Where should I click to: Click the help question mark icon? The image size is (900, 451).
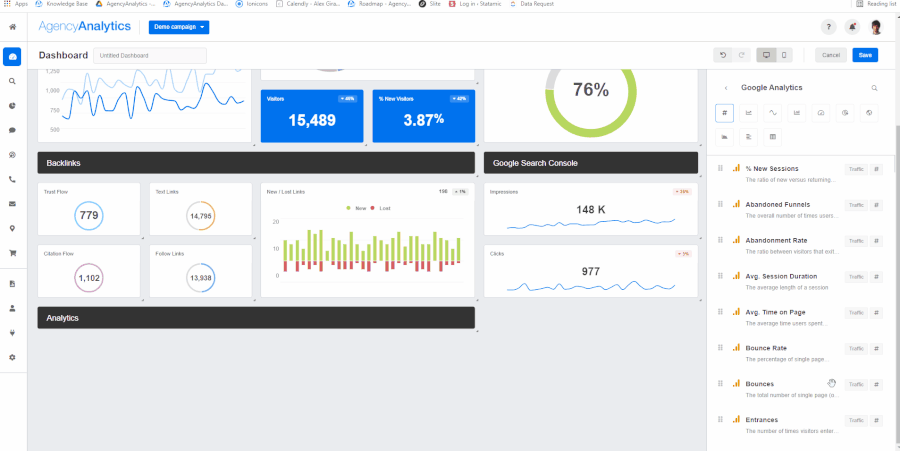point(828,27)
